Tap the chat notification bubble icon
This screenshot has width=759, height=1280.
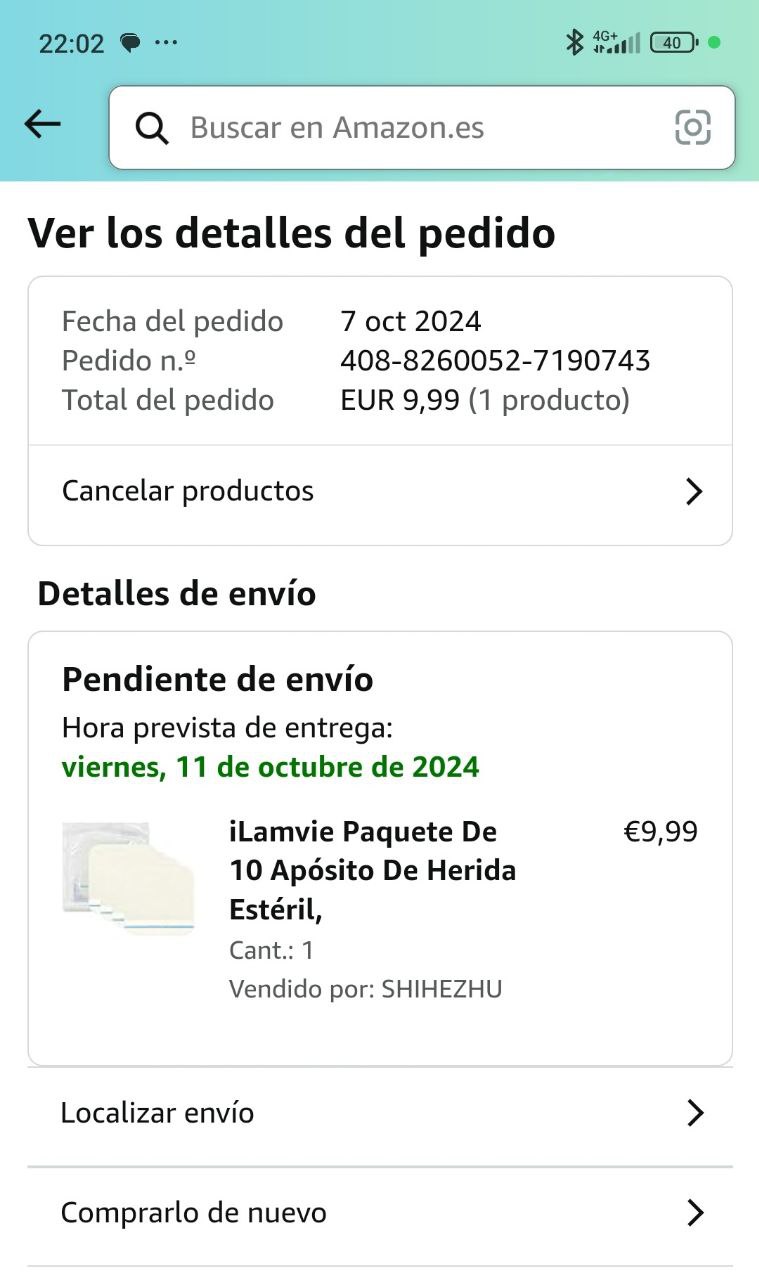[130, 43]
